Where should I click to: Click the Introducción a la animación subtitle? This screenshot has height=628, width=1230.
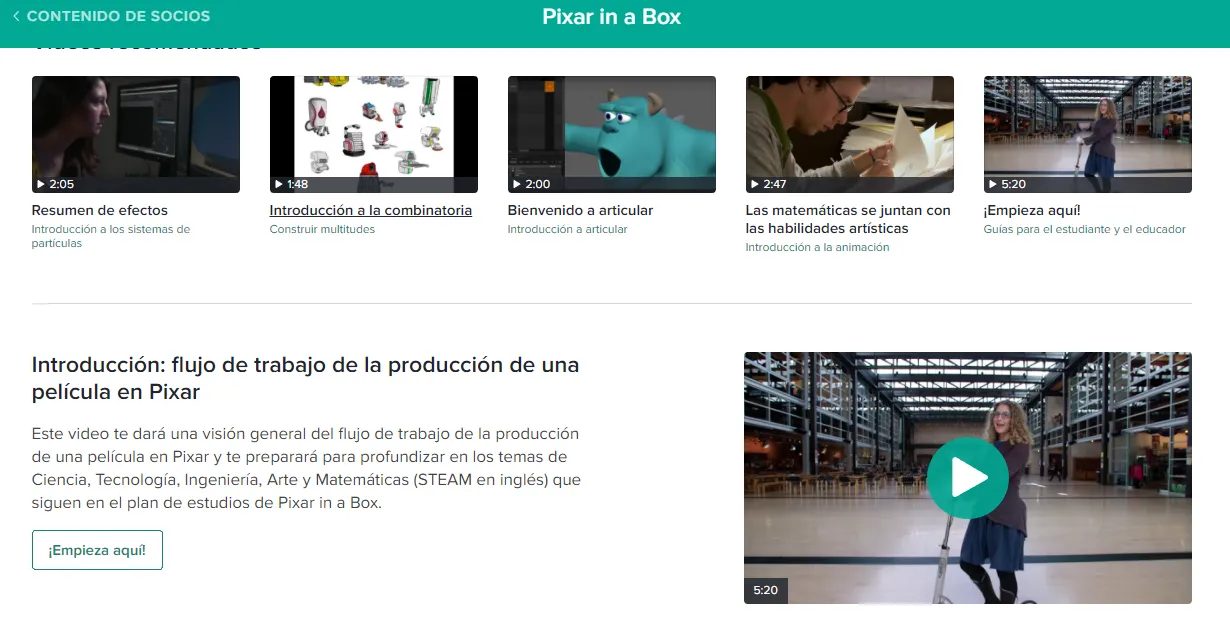817,247
